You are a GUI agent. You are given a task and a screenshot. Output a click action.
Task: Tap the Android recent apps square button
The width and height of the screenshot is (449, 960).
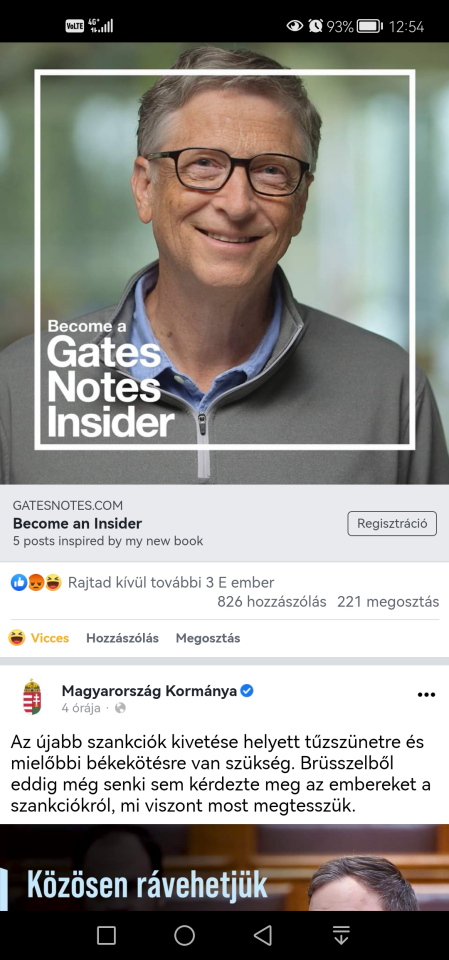pos(107,935)
